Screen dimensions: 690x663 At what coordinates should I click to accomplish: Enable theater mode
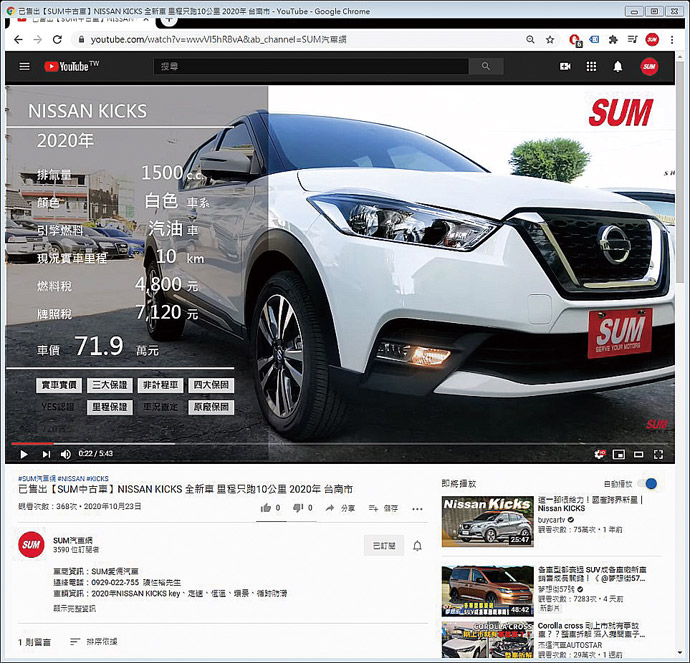pos(638,454)
